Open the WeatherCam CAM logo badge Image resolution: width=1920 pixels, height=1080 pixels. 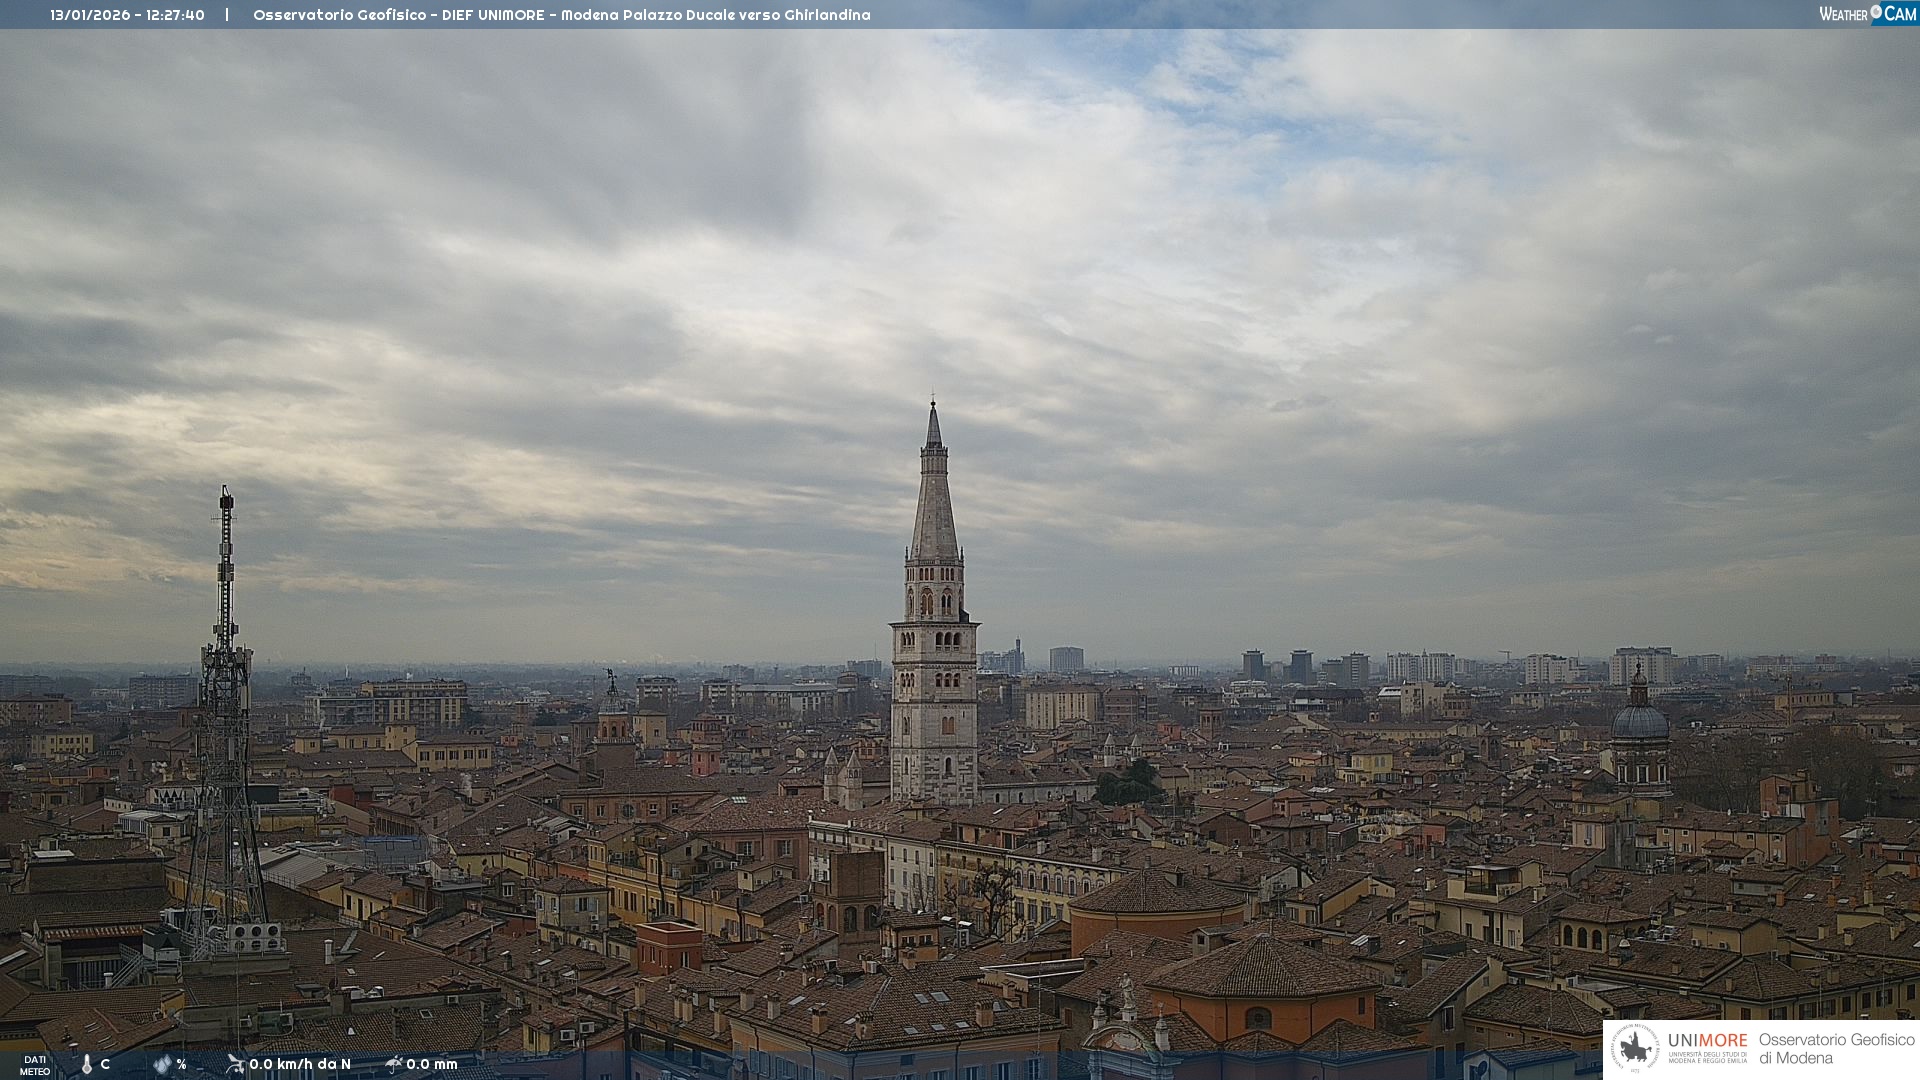(1899, 14)
